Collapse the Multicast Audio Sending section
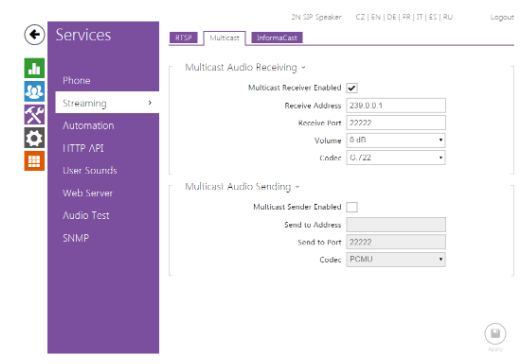The width and height of the screenshot is (520, 364). pyautogui.click(x=297, y=187)
